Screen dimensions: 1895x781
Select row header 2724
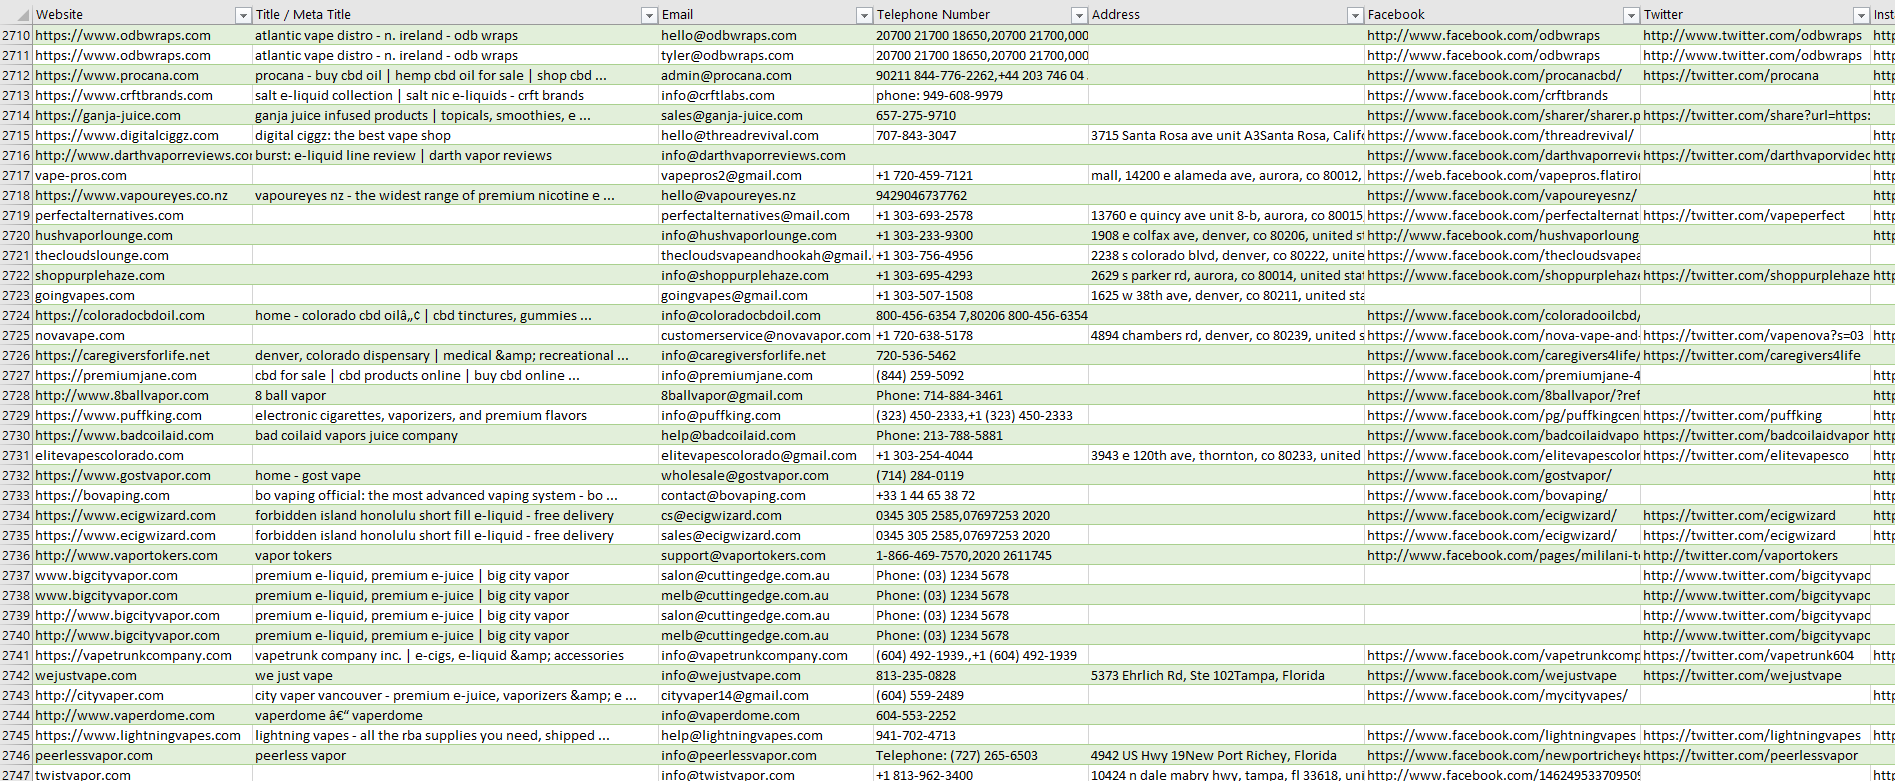[x=16, y=315]
